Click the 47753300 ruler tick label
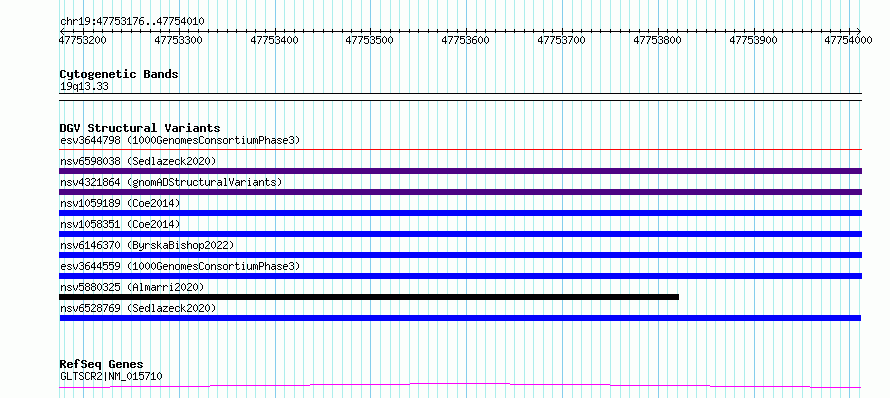The image size is (890, 398). click(x=178, y=40)
